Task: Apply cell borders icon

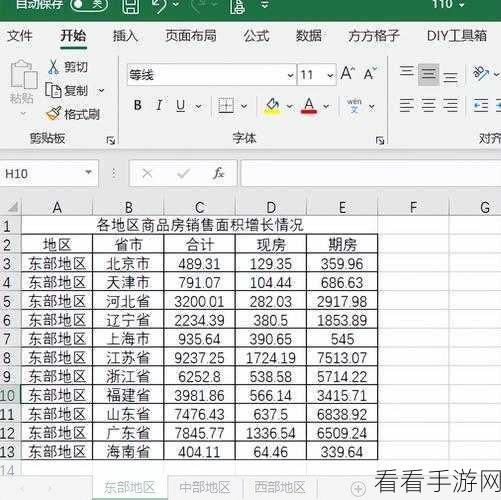Action: [226, 106]
